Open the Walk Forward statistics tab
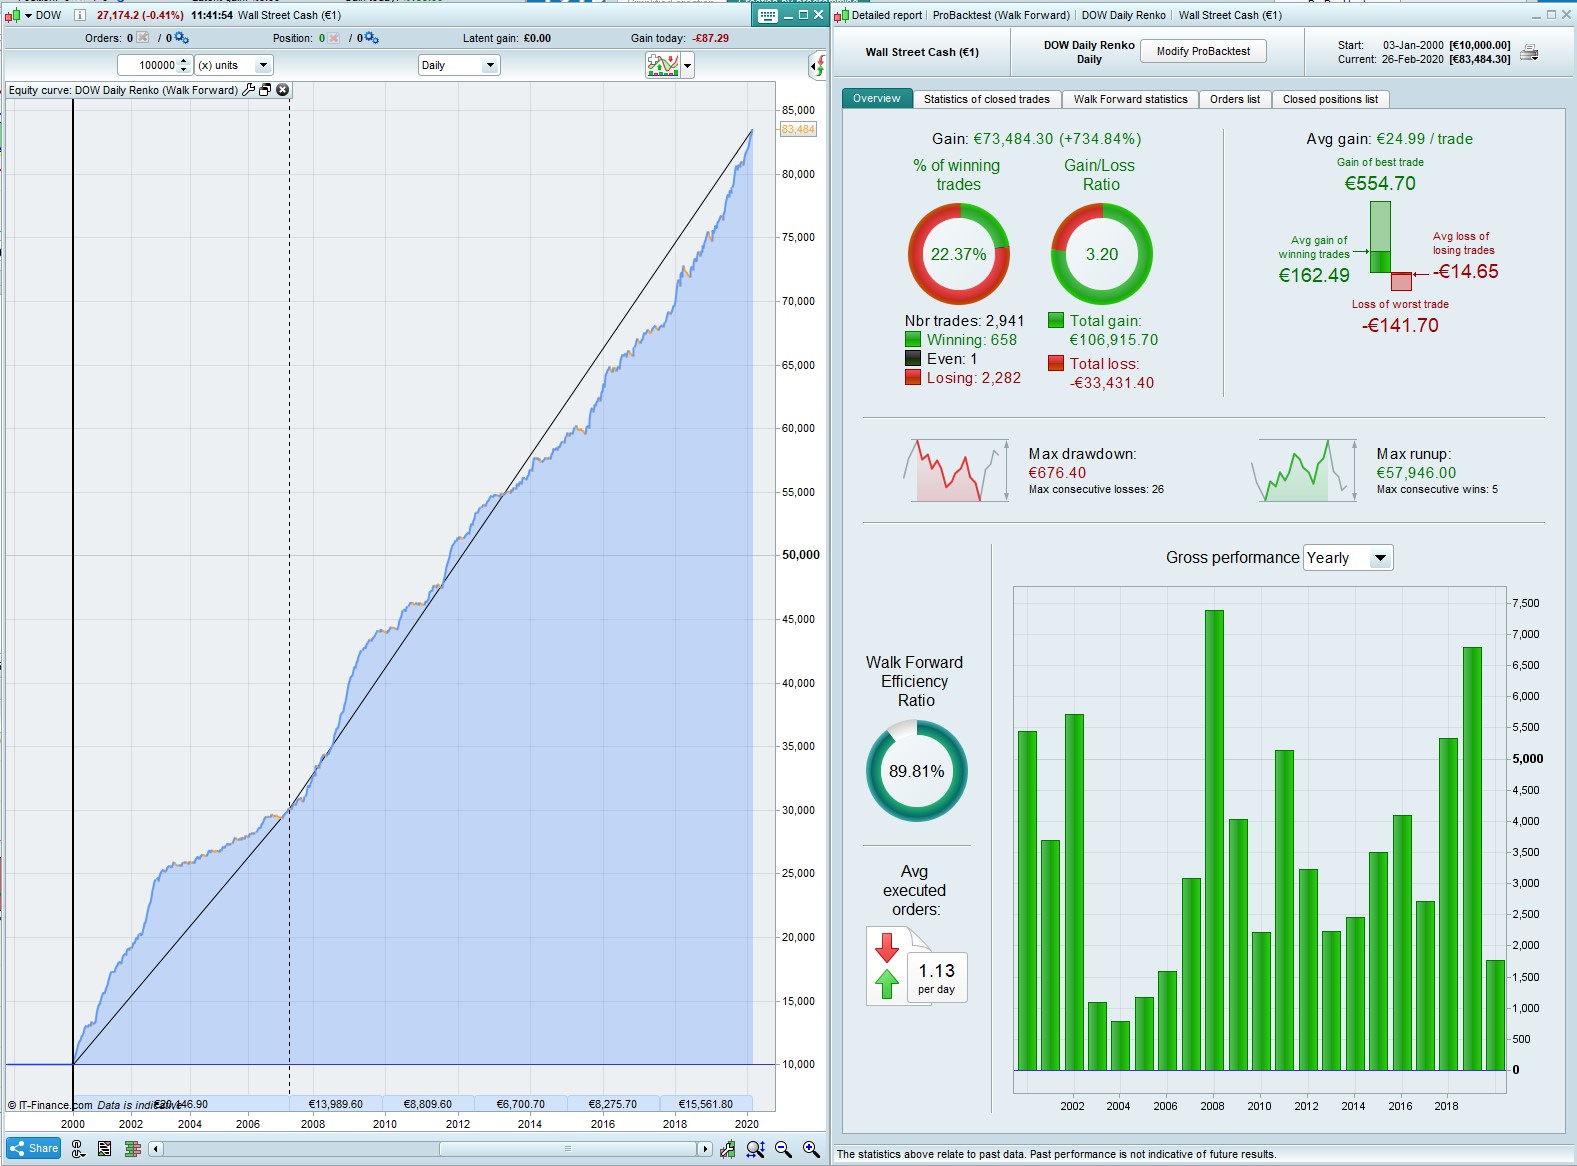 click(1130, 99)
